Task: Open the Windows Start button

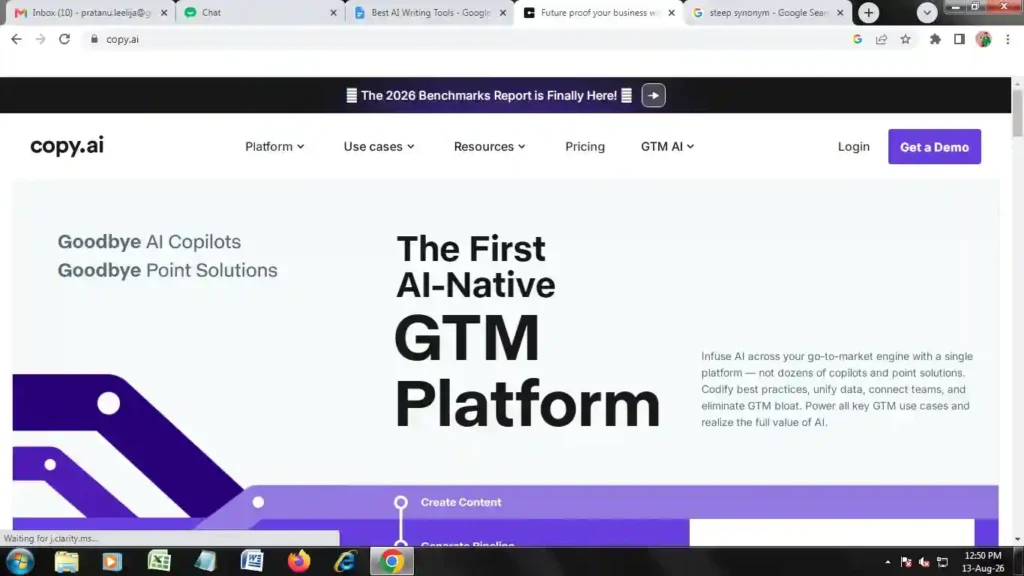Action: point(20,562)
